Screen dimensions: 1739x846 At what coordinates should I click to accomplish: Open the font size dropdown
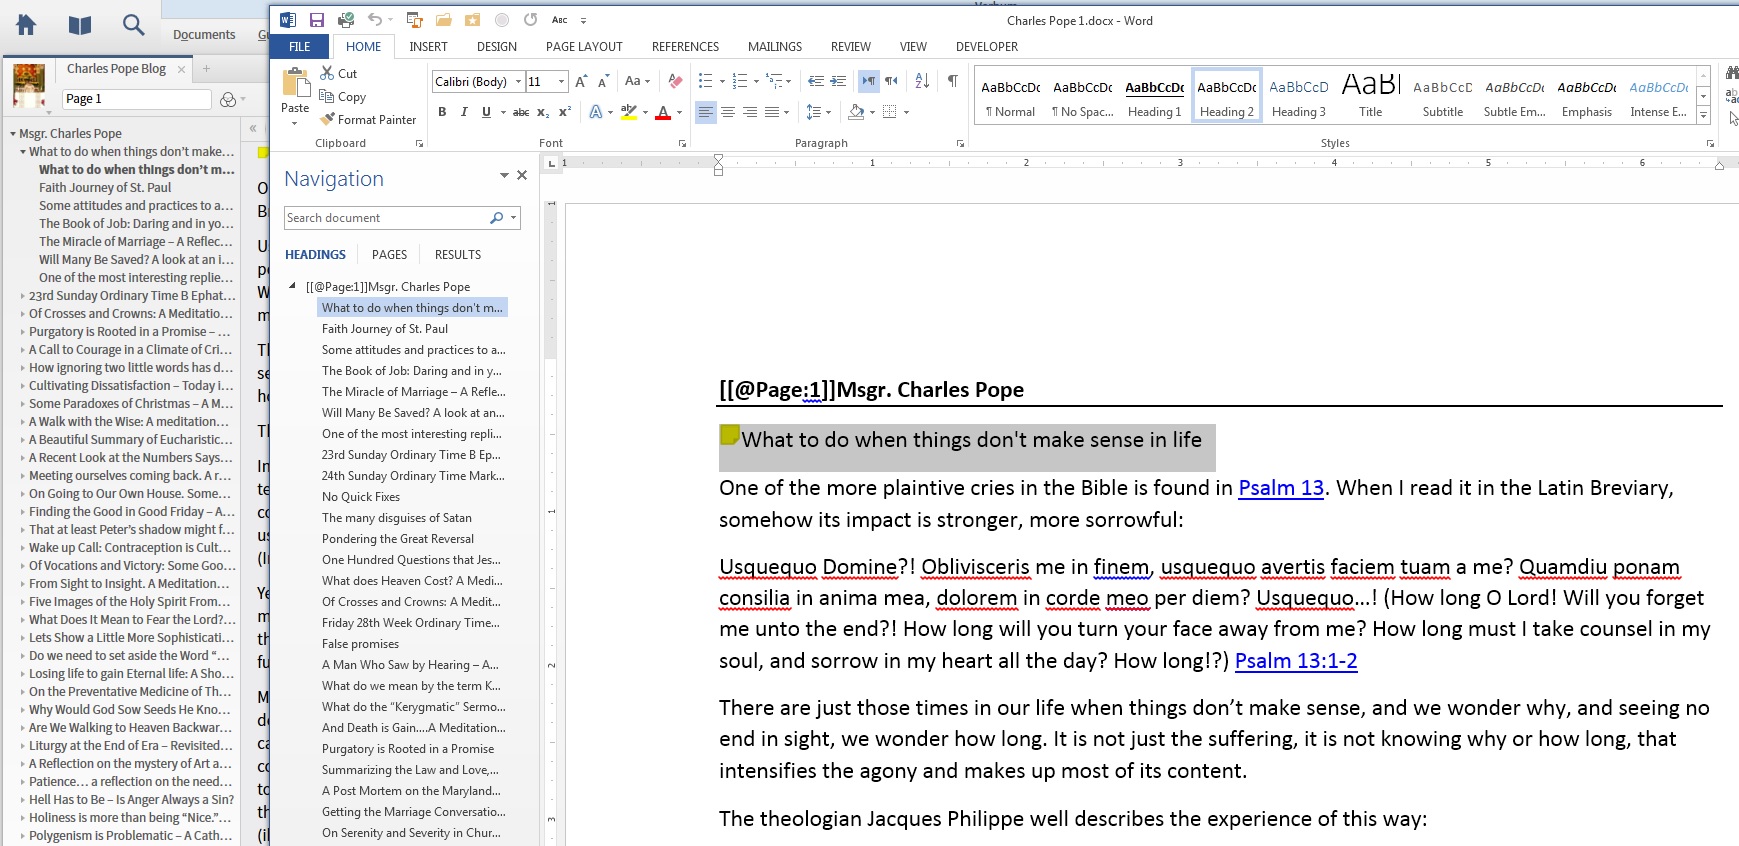(x=562, y=82)
